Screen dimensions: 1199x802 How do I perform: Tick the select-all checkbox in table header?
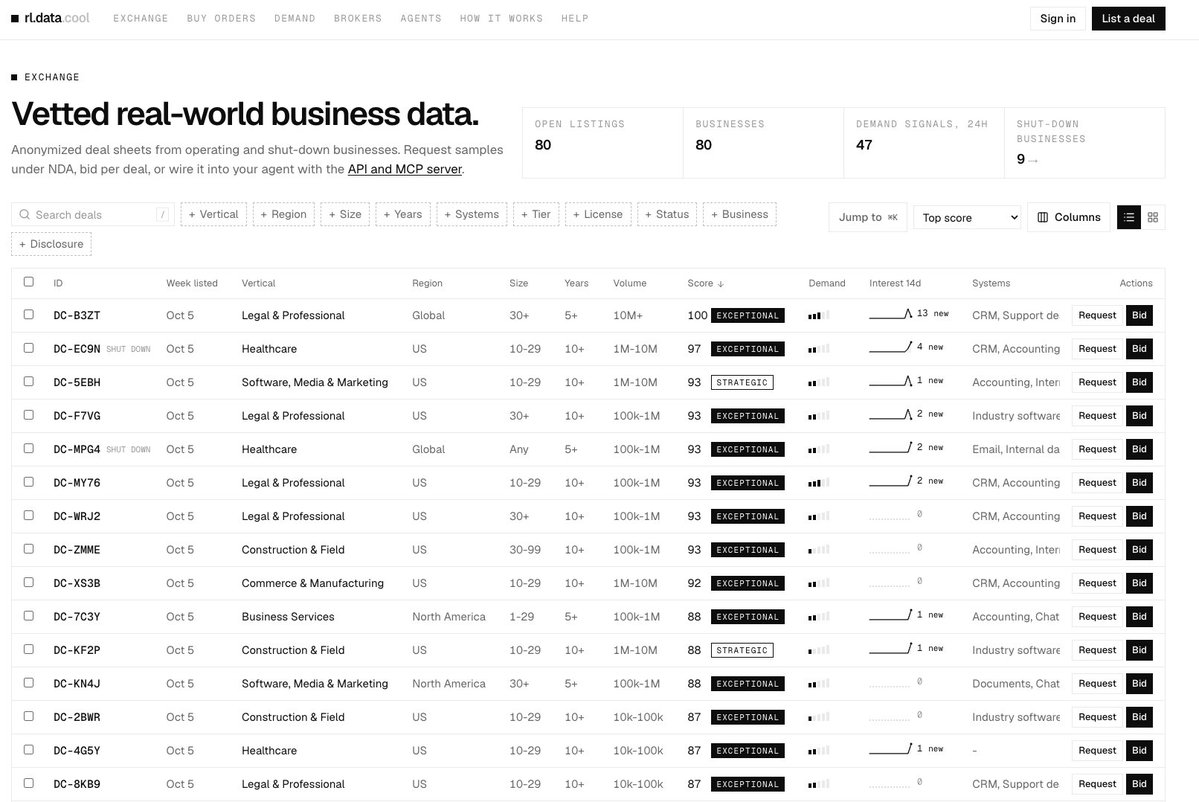[x=28, y=281]
